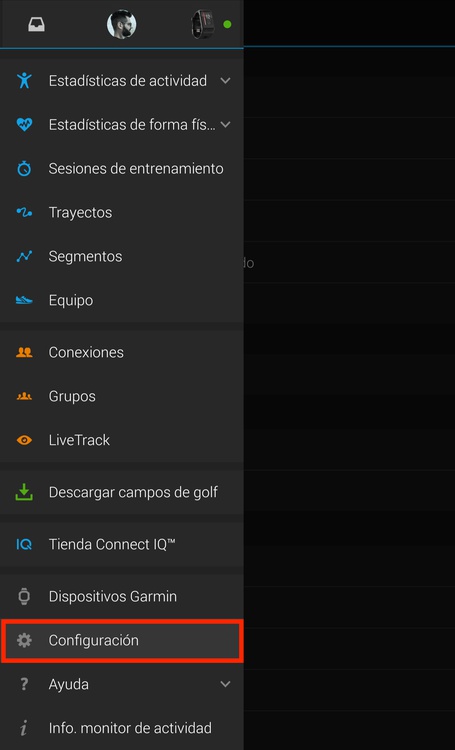
Task: Open Conexiones menu item
Action: point(122,352)
